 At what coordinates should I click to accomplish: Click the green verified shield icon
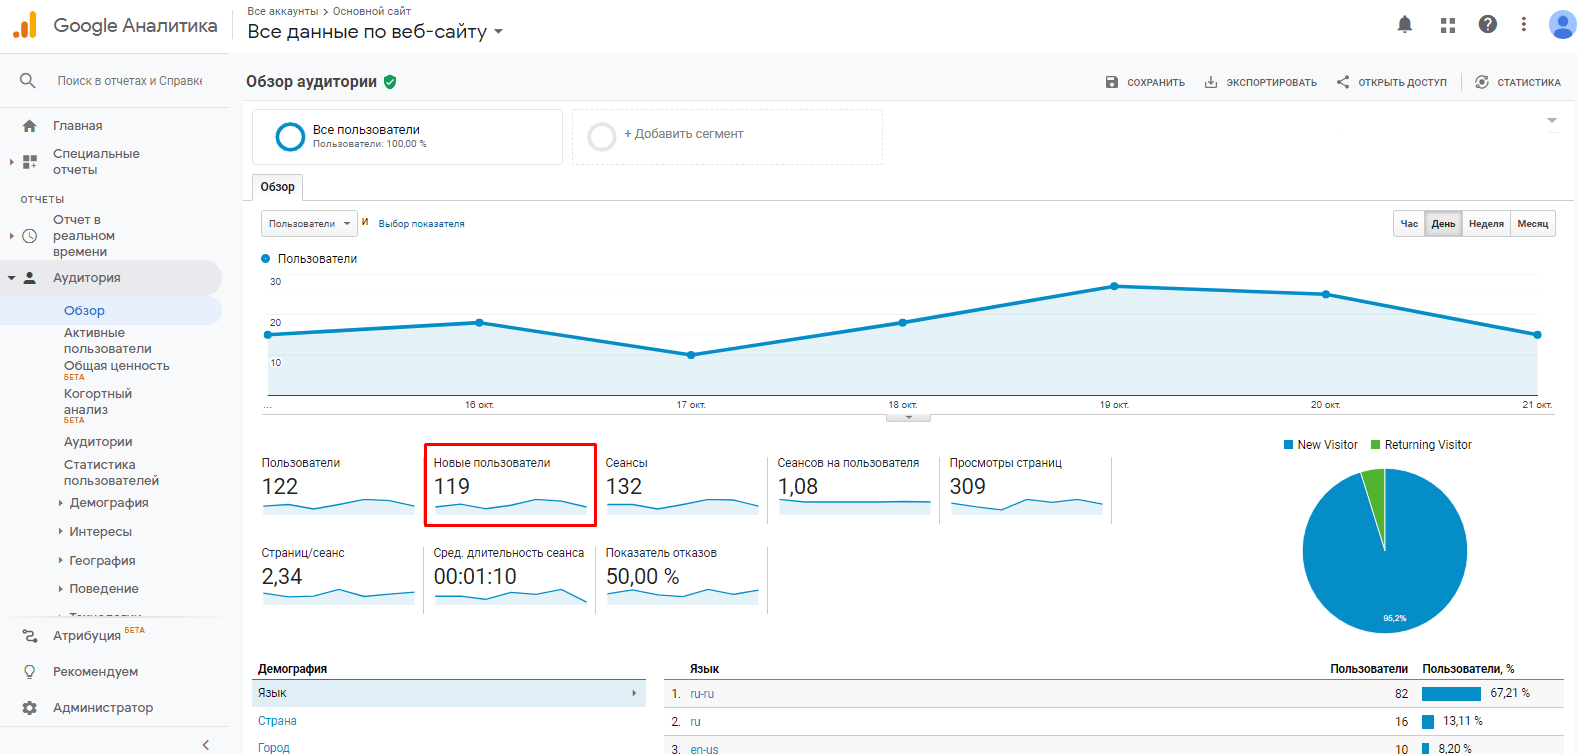click(x=390, y=82)
